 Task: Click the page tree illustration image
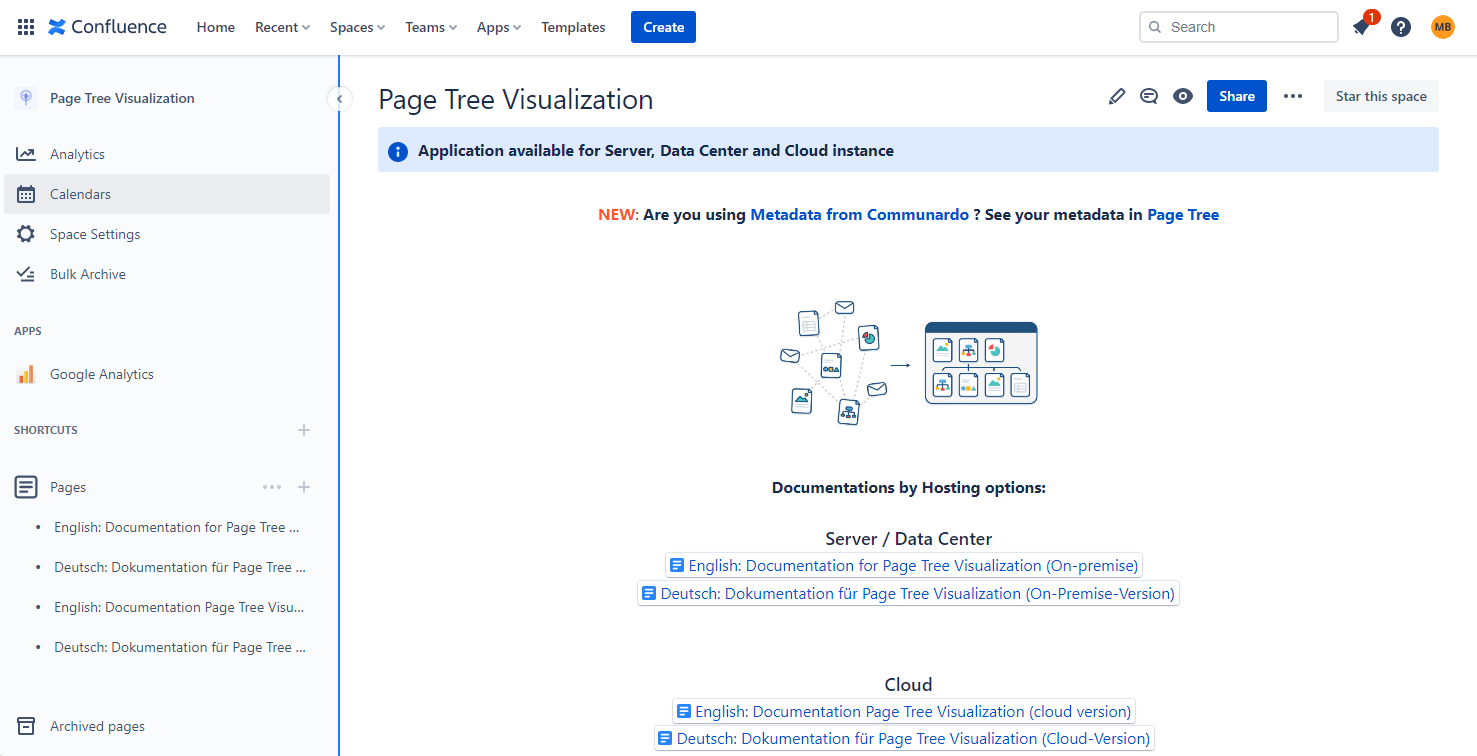click(x=908, y=362)
